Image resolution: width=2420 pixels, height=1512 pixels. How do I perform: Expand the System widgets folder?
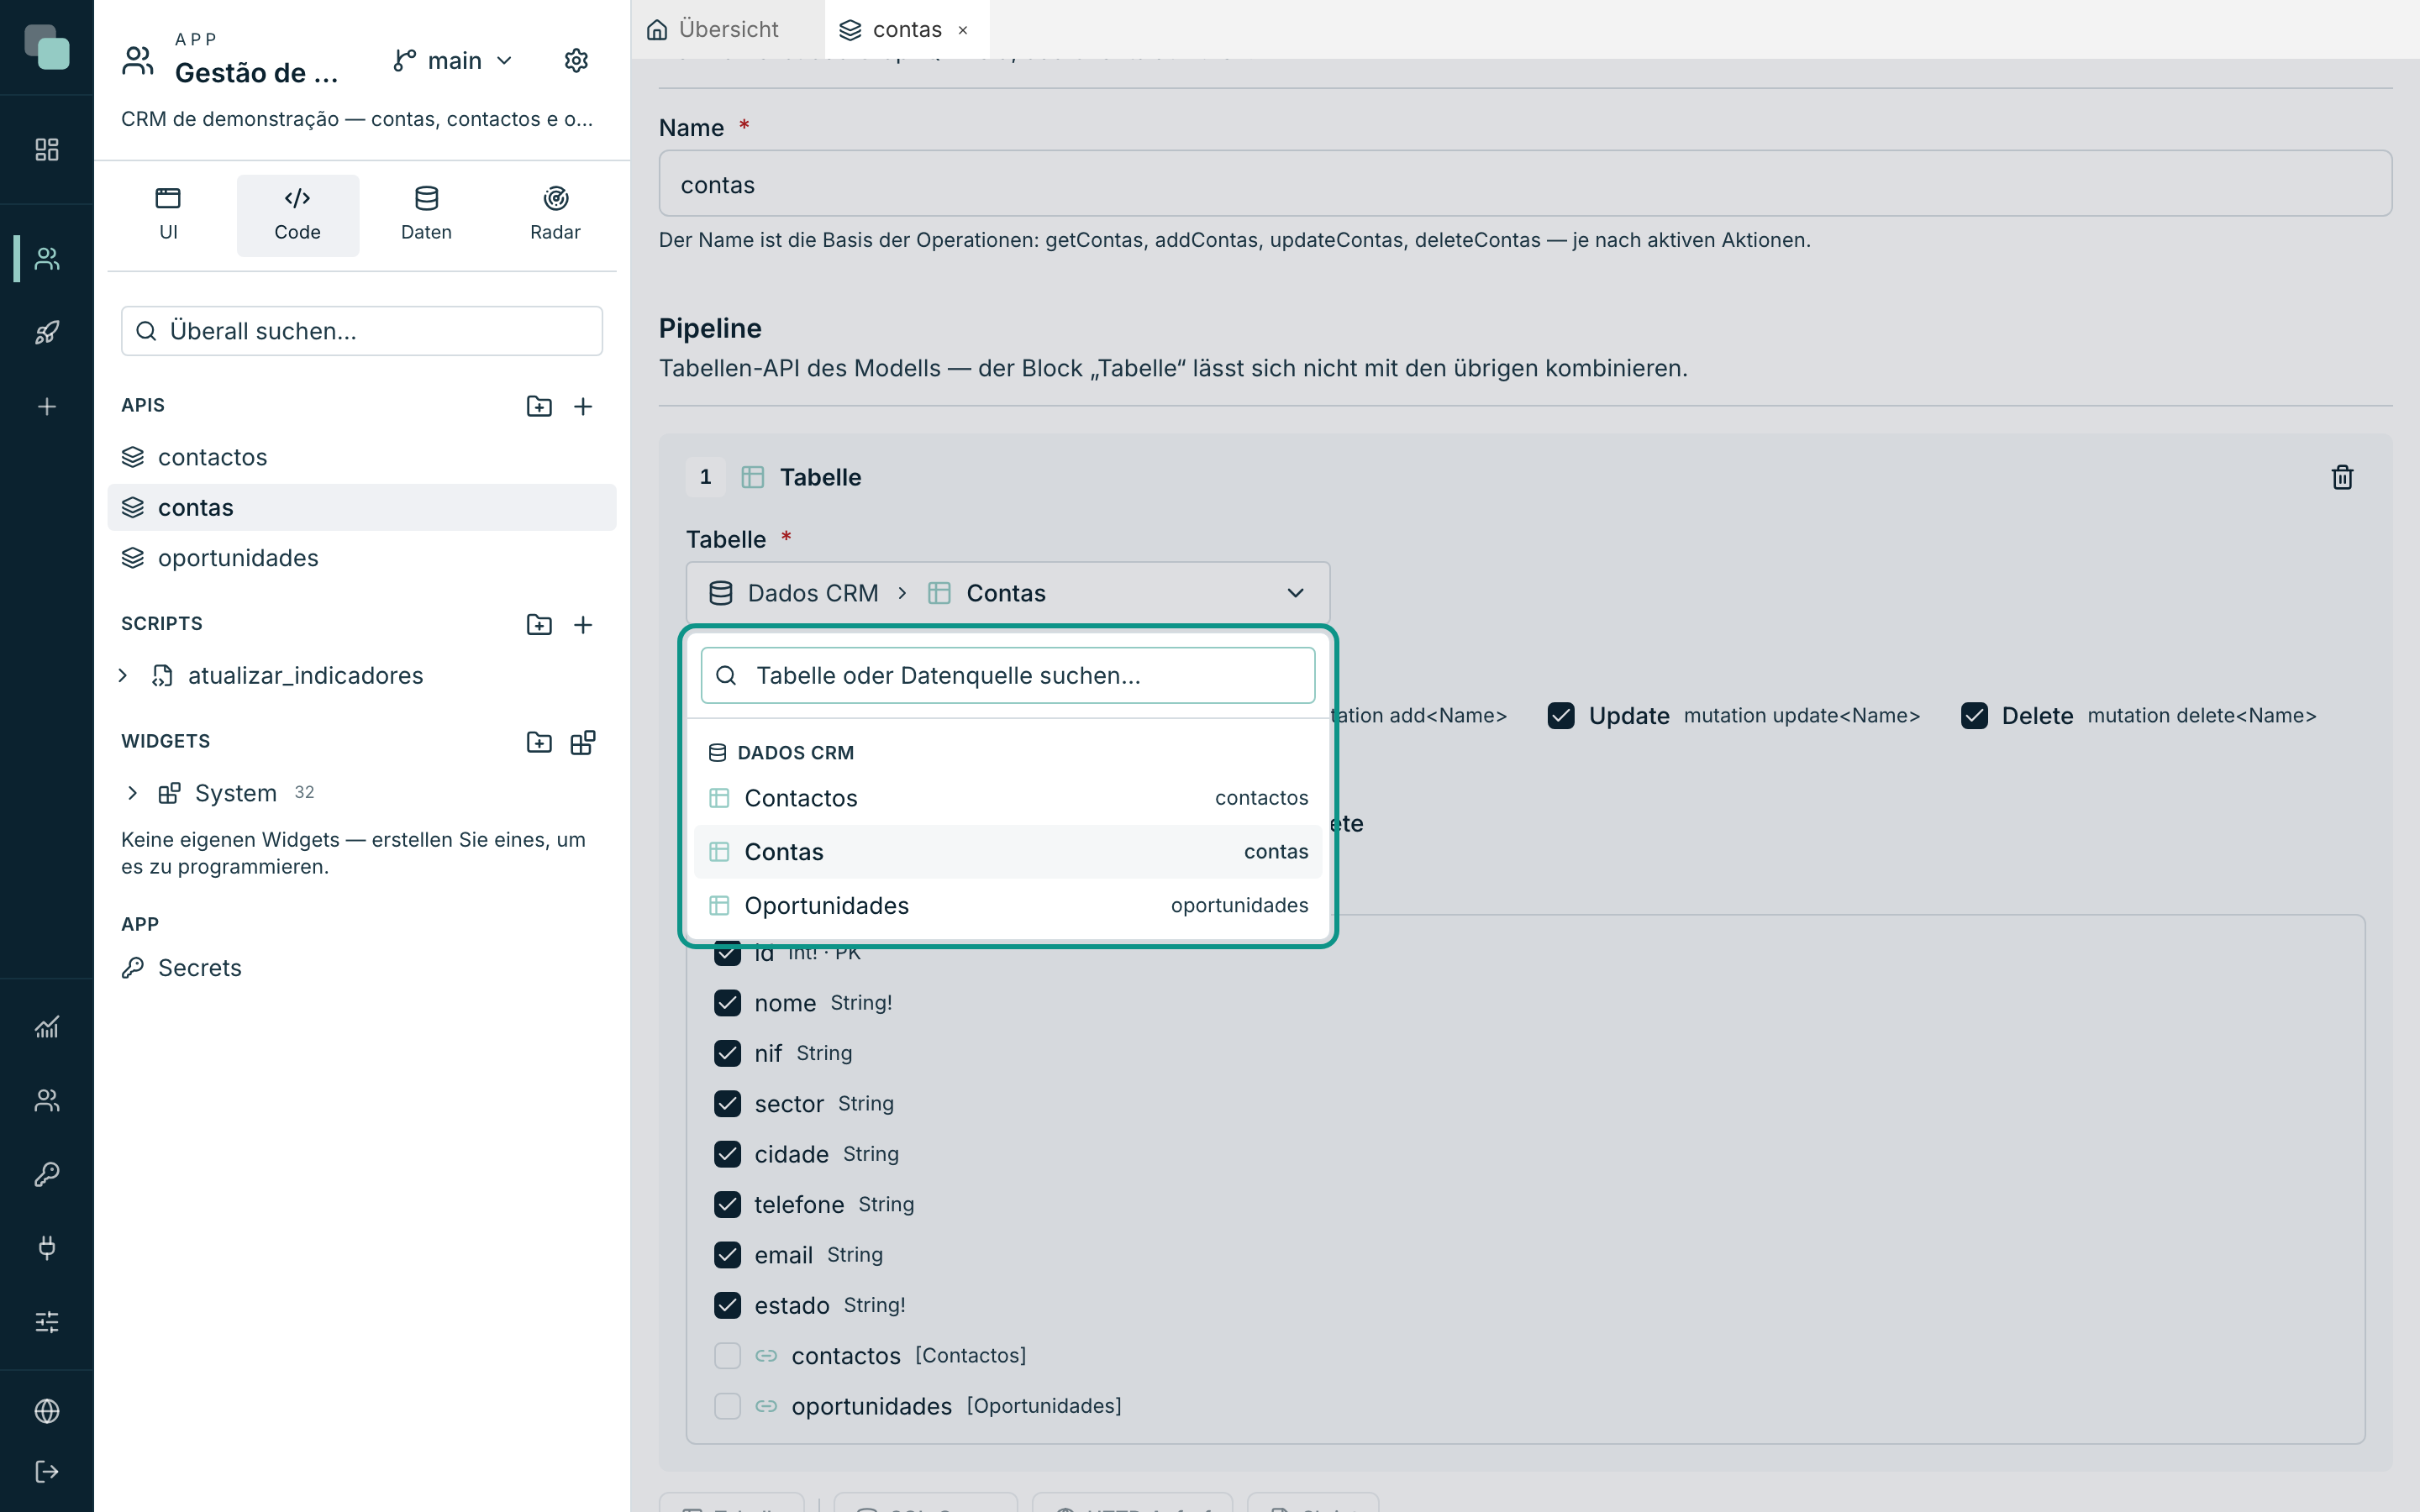pos(132,793)
